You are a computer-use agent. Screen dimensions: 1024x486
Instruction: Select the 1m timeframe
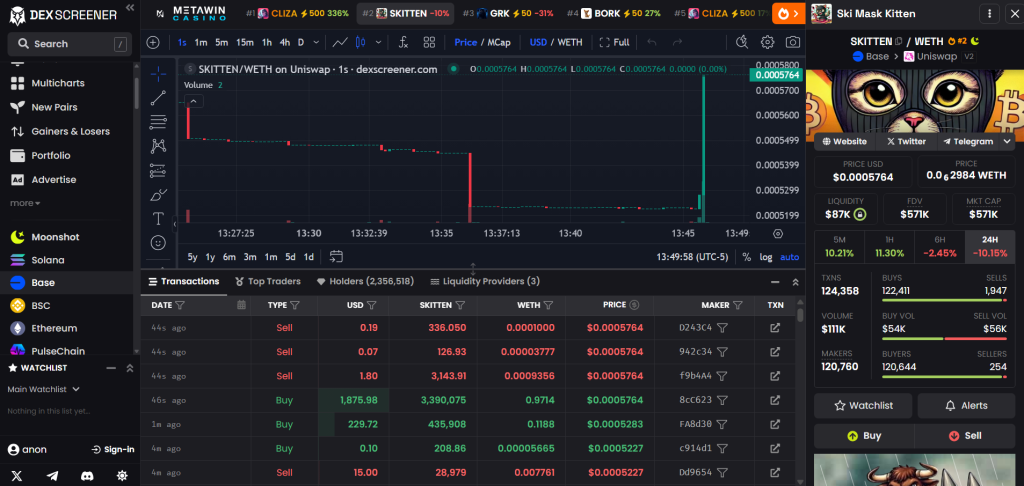tap(200, 42)
